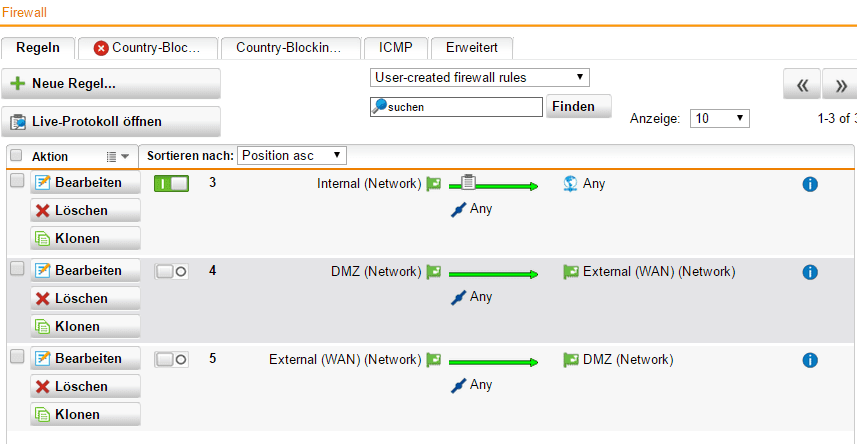The image size is (857, 444).
Task: Open the Anzeige count dropdown
Action: (719, 118)
